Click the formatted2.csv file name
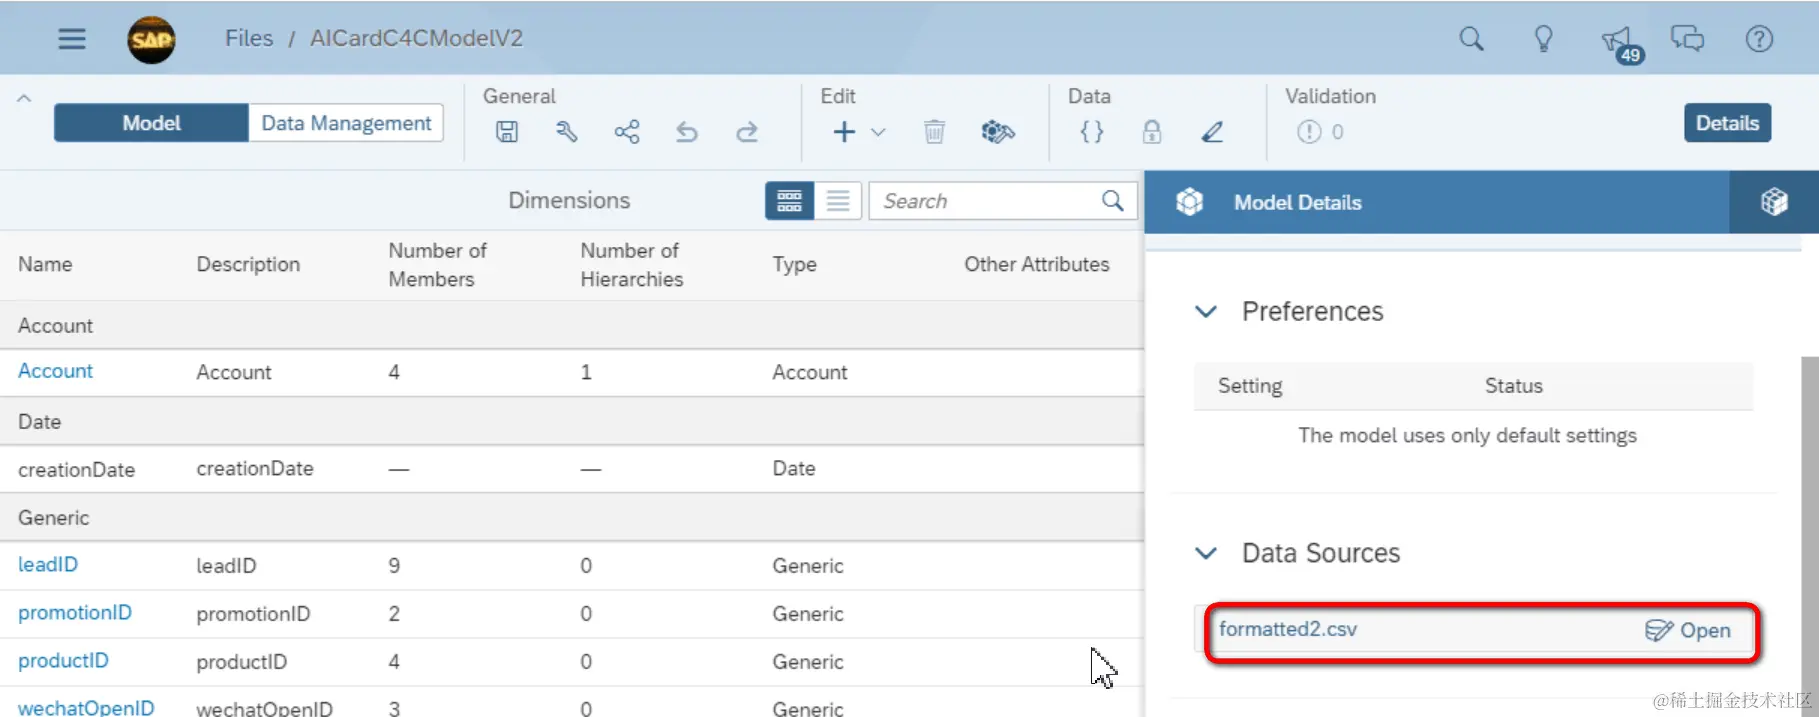This screenshot has height=717, width=1819. point(1287,629)
